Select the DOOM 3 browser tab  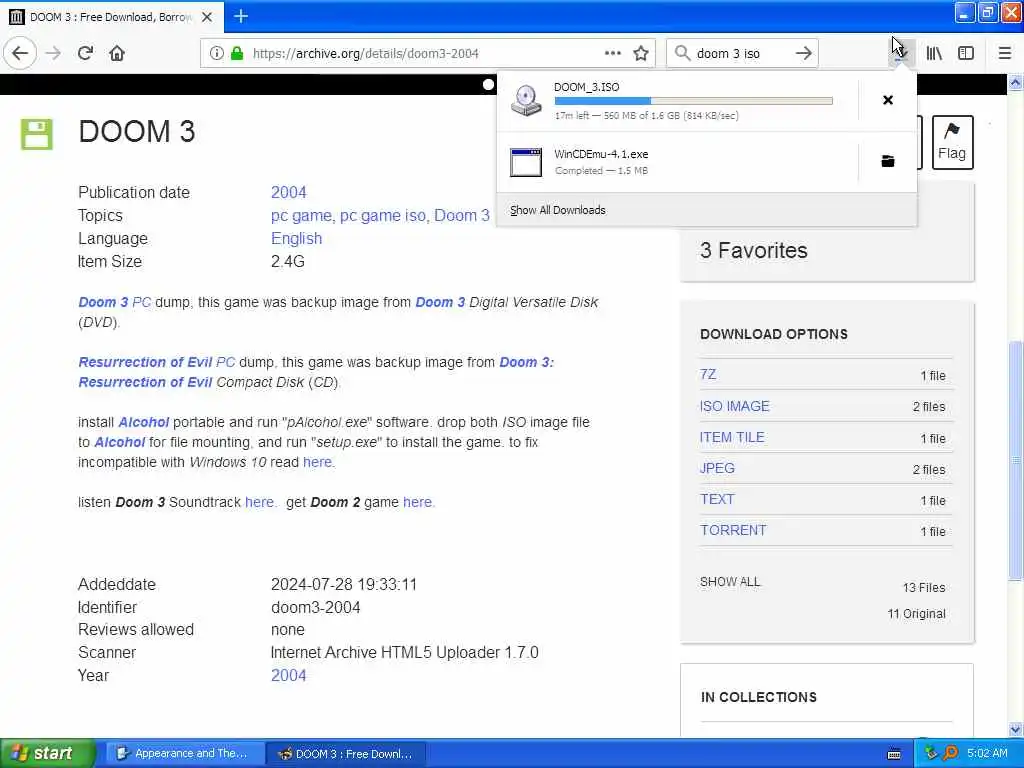pos(111,17)
